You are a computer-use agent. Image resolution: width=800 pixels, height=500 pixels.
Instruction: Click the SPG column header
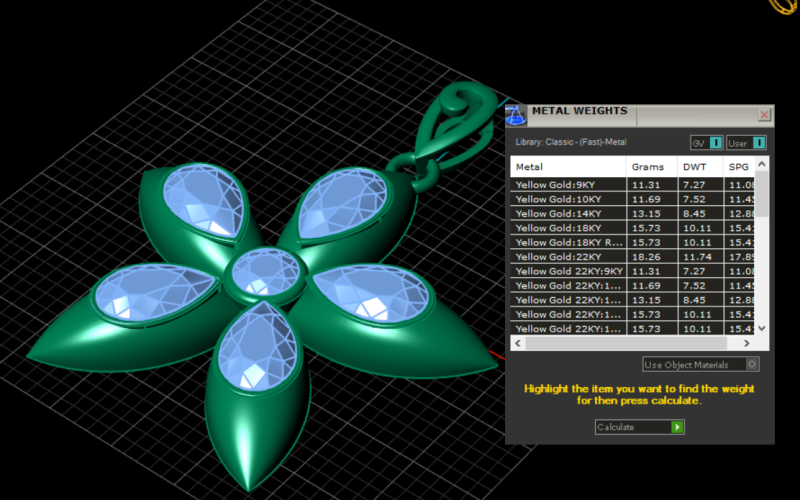(x=739, y=167)
